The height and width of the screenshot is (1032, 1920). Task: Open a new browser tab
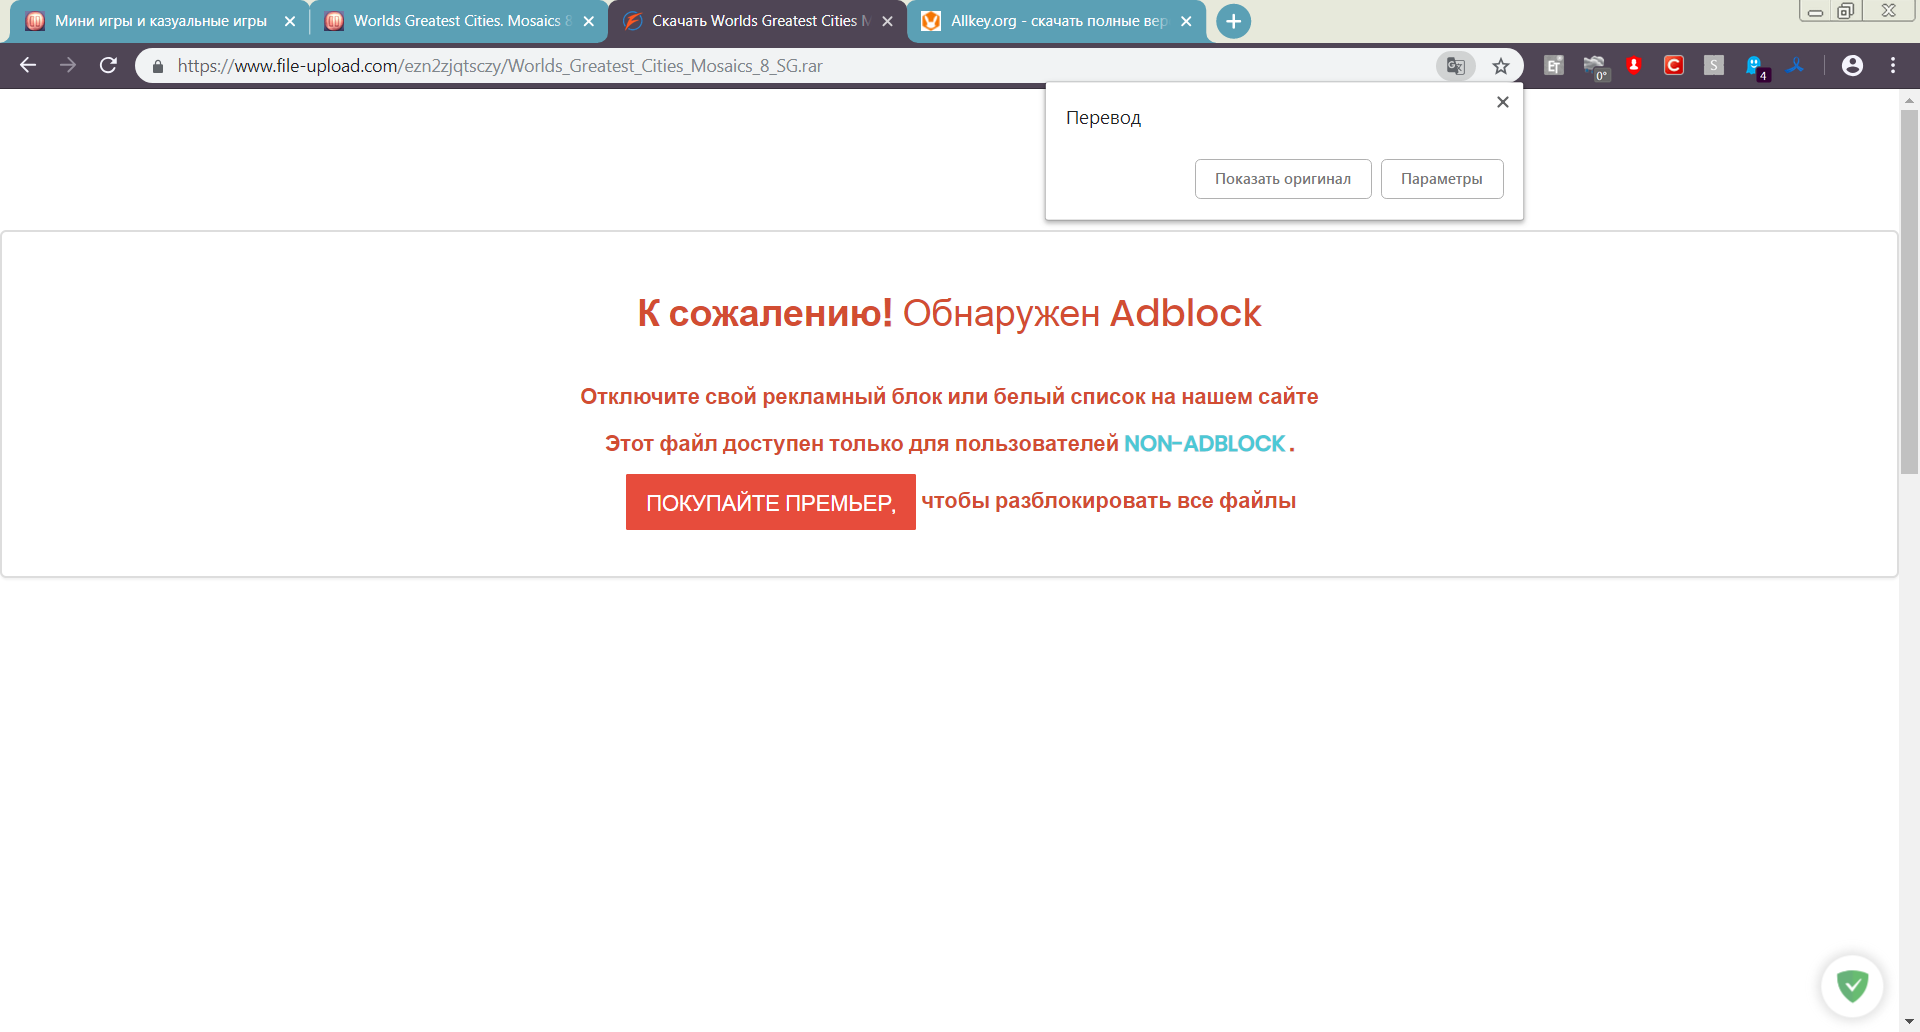coord(1234,21)
